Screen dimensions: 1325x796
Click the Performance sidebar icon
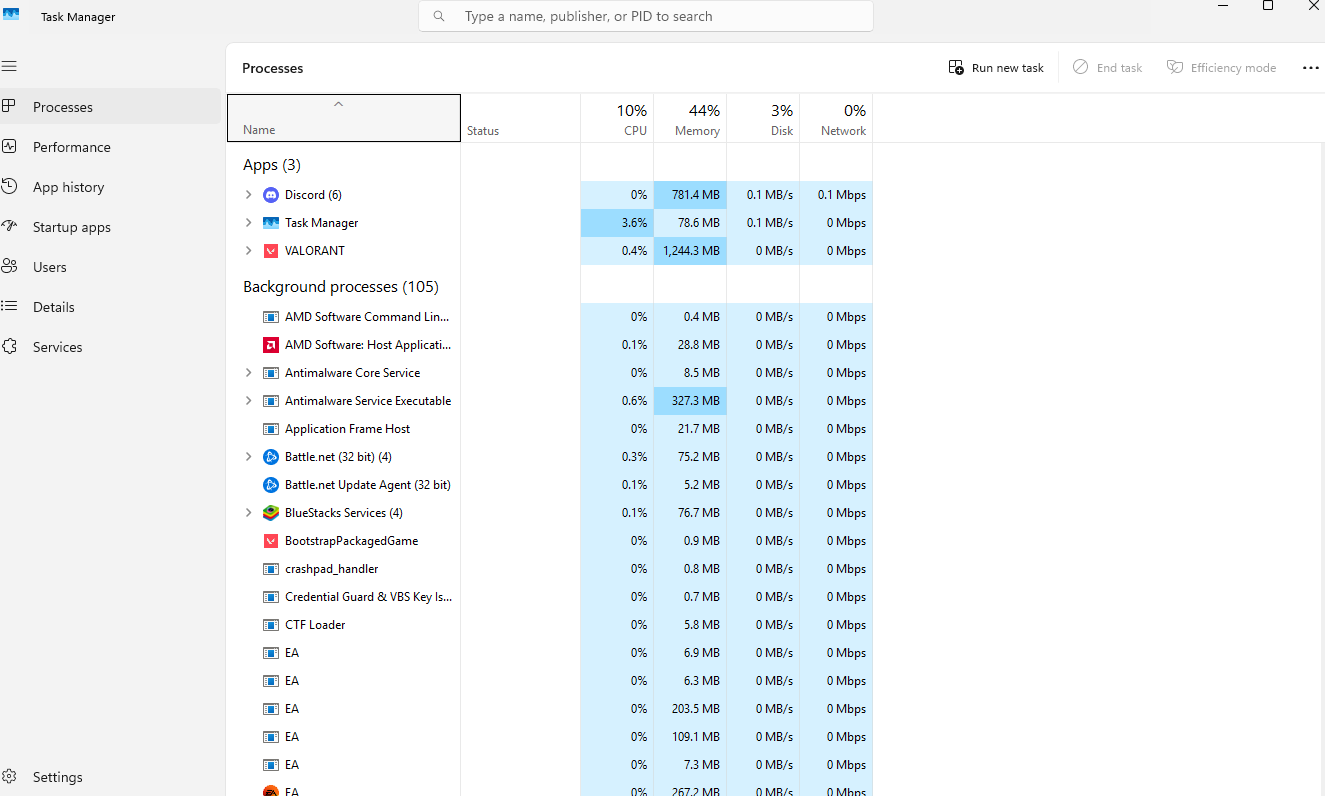click(9, 146)
